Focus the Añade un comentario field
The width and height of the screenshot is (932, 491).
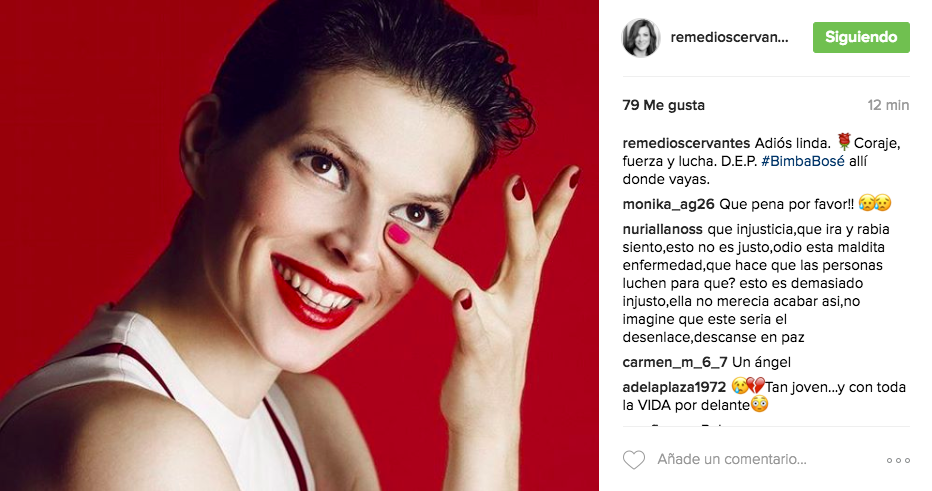(732, 459)
